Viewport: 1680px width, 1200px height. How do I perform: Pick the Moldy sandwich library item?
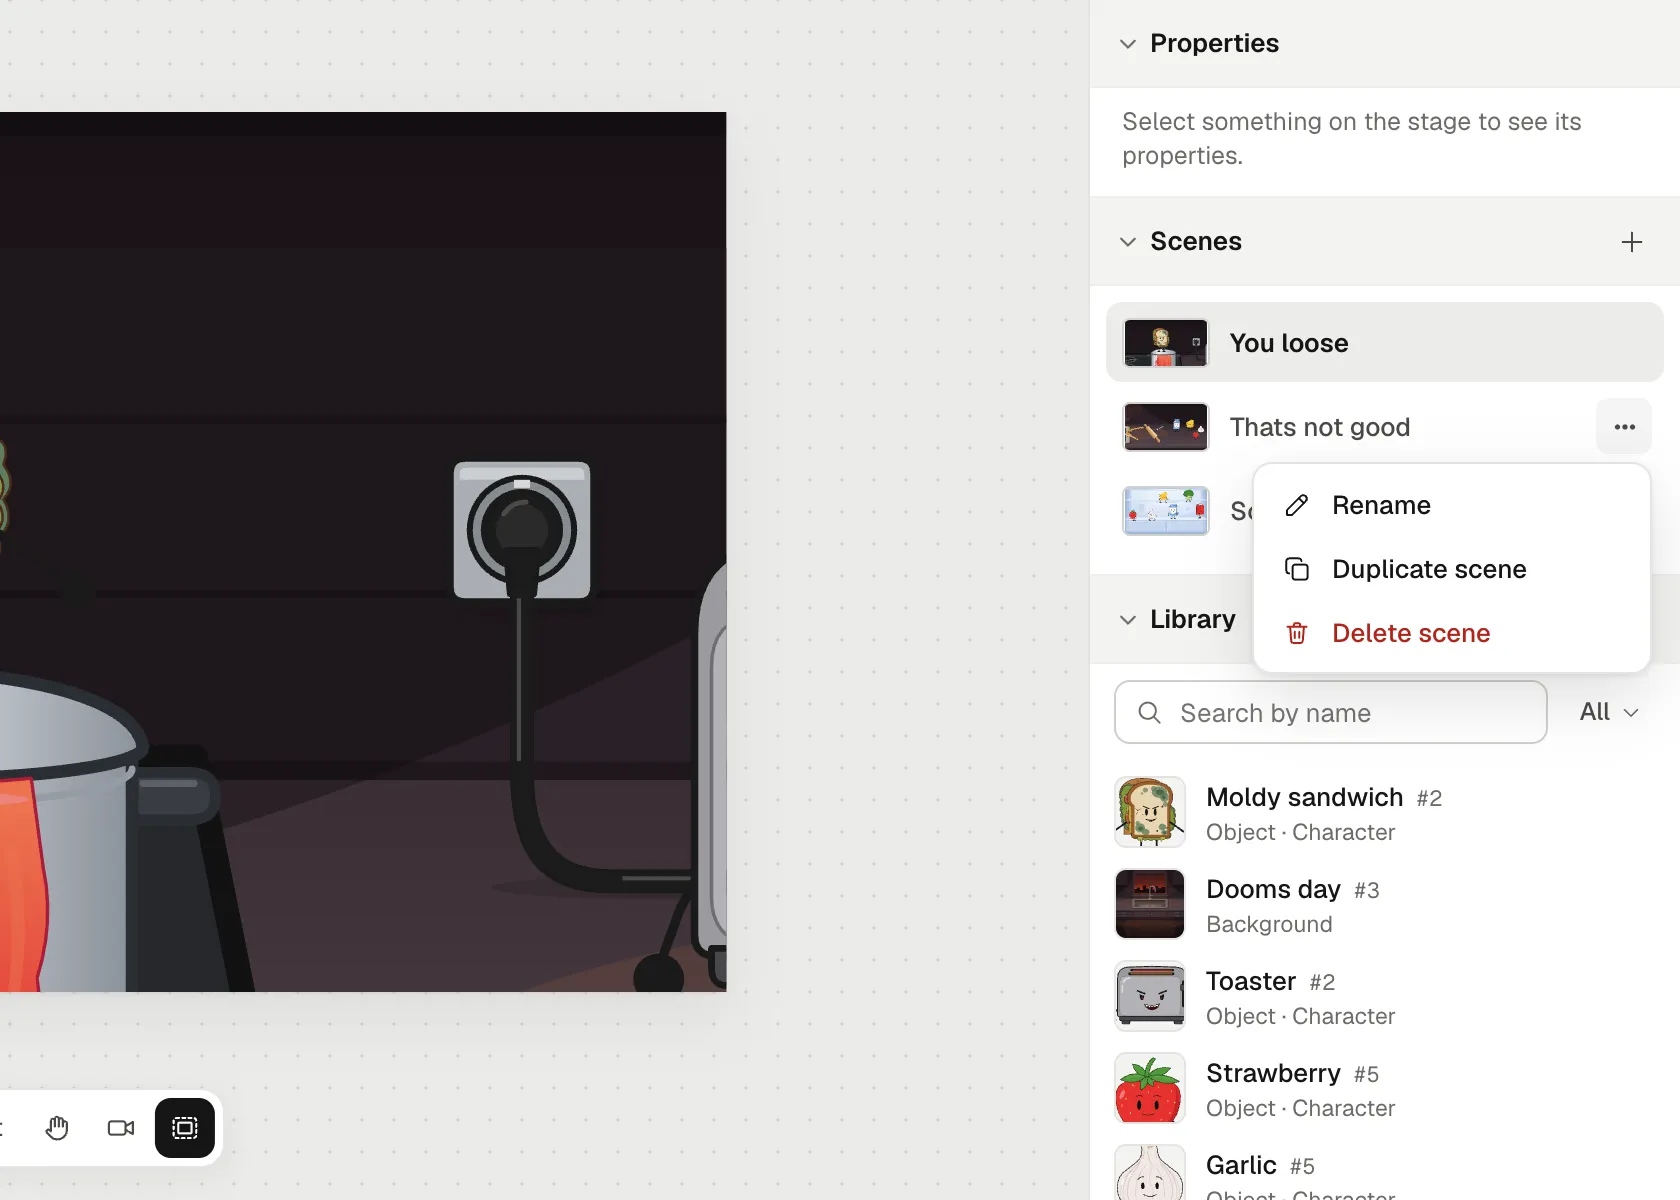[x=1384, y=812]
